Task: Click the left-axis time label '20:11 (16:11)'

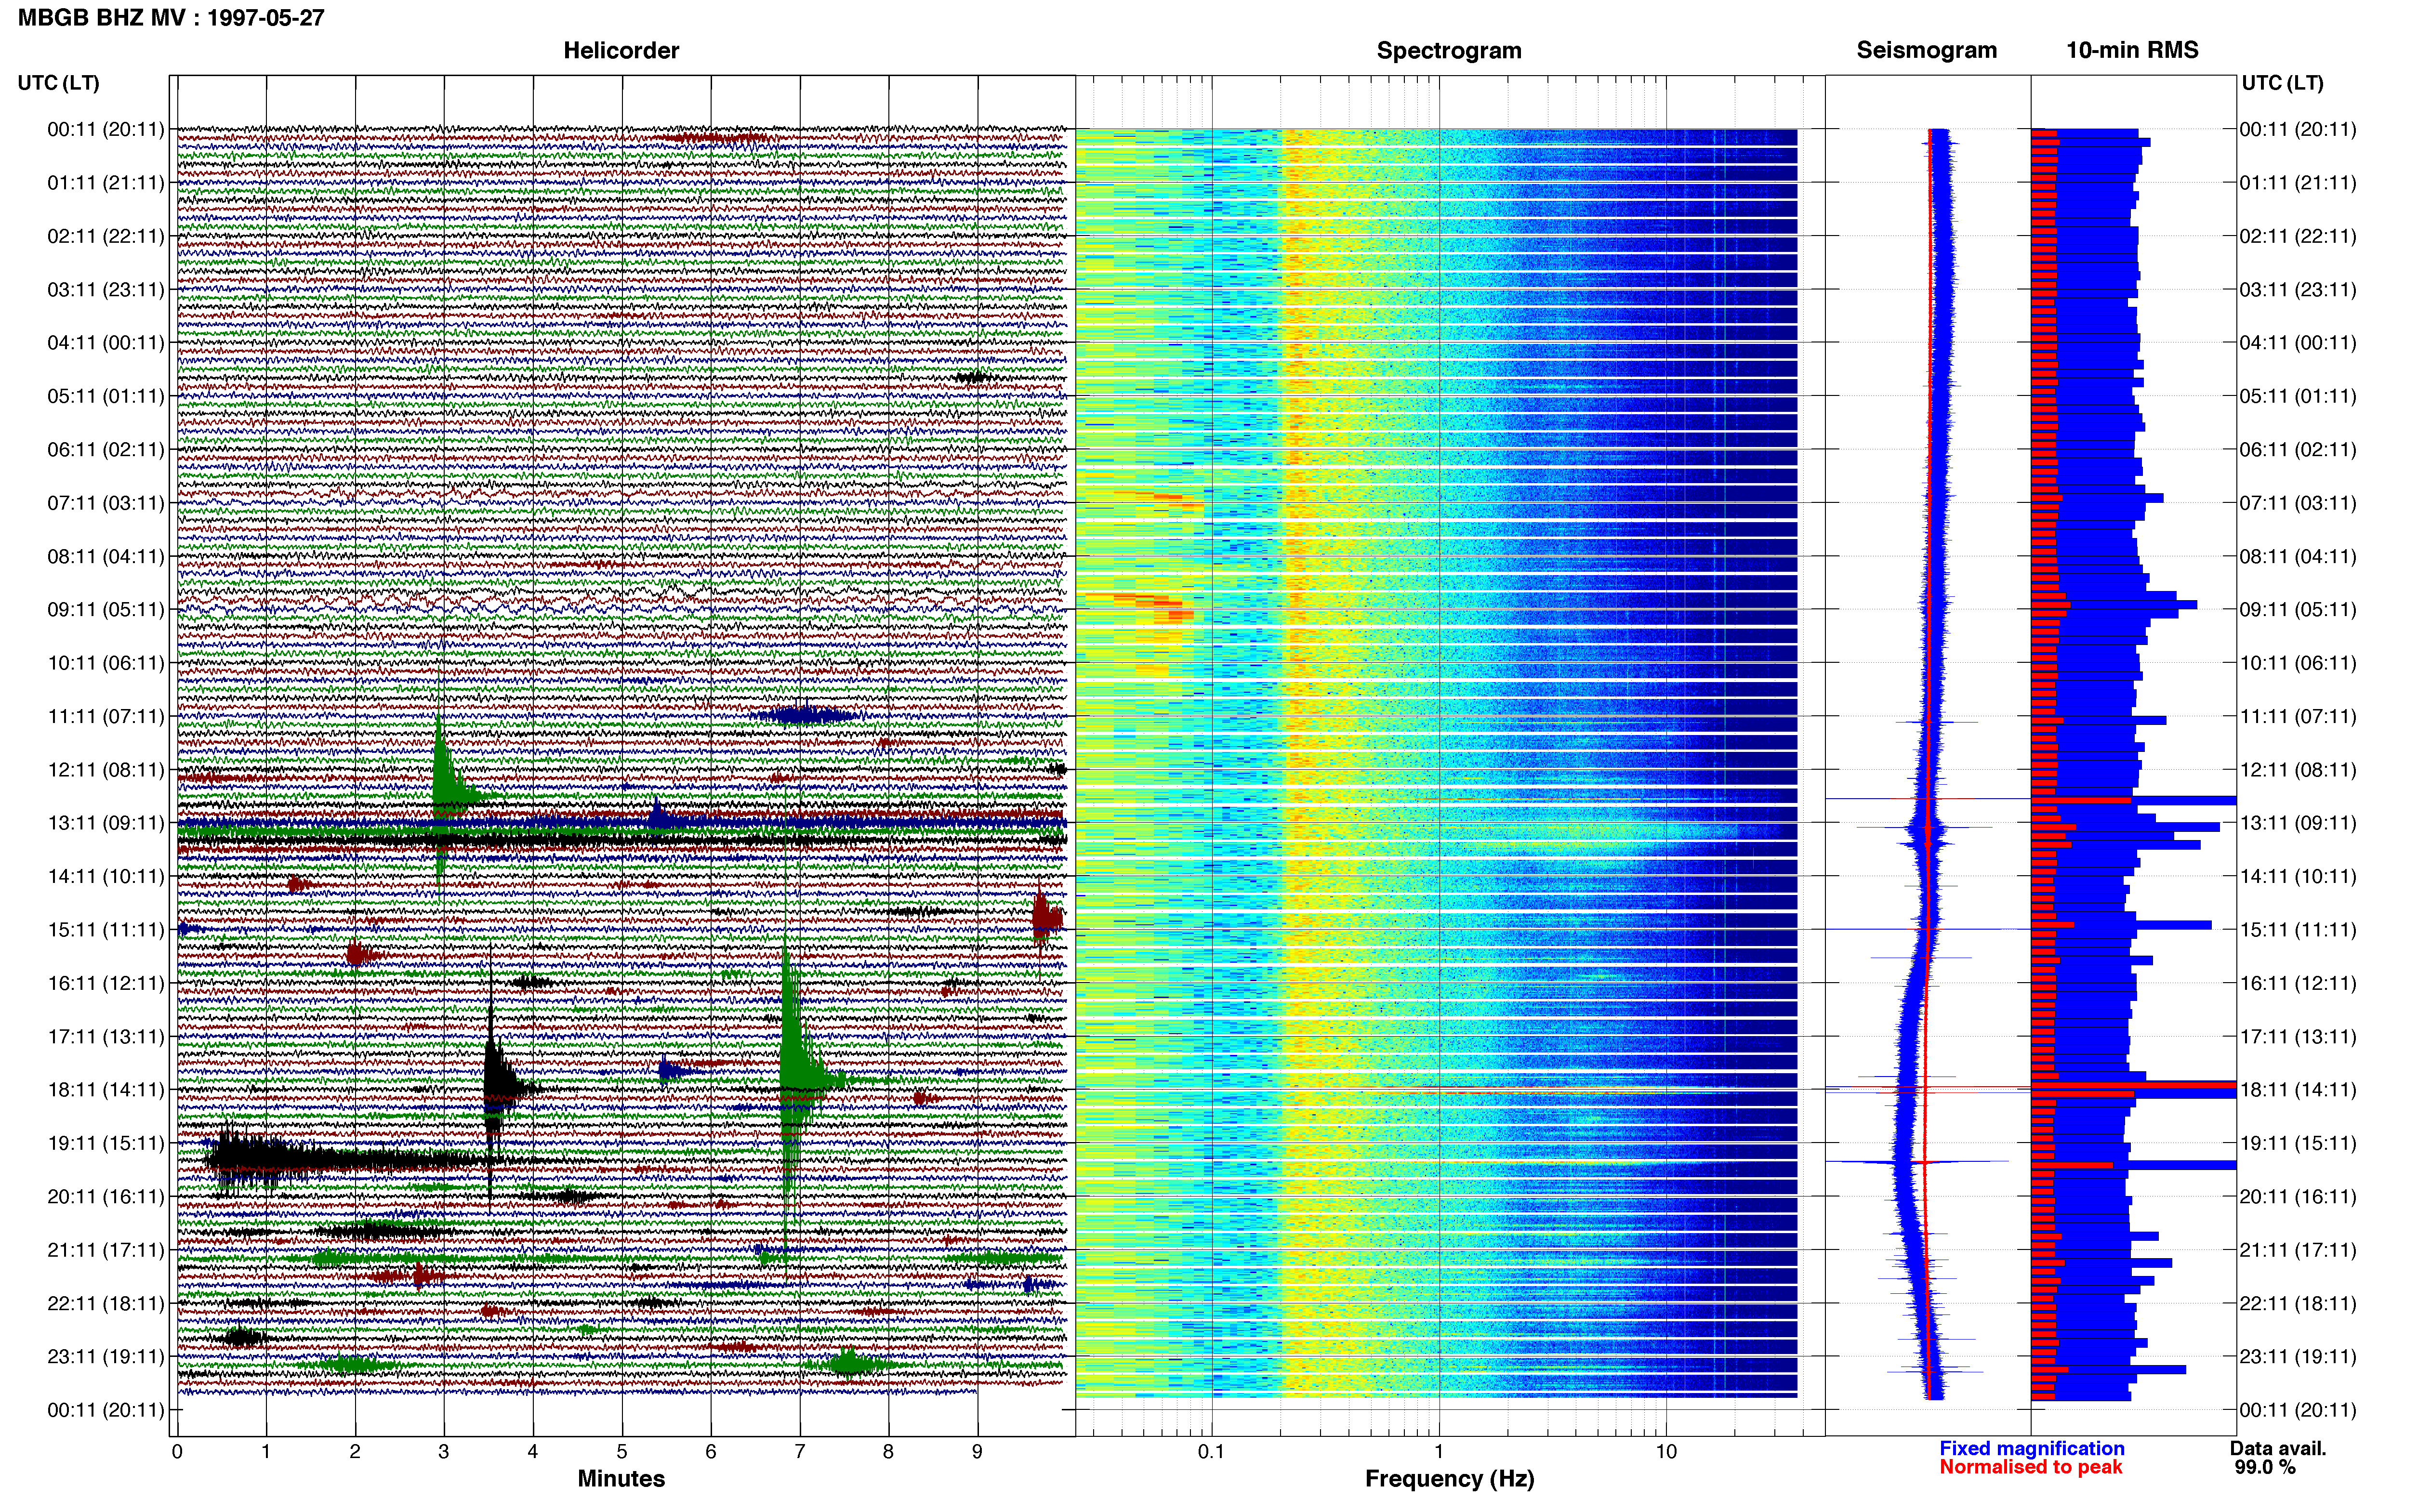Action: click(x=105, y=1196)
